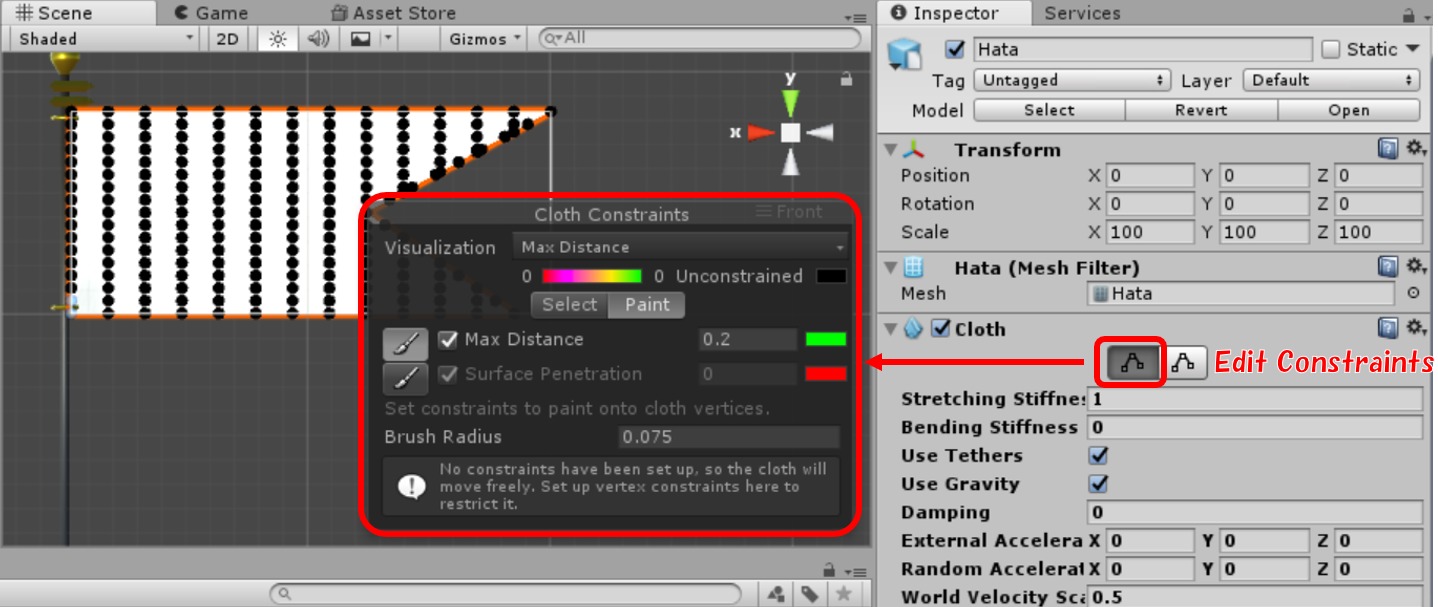
Task: Click the Revert model button
Action: point(1200,110)
